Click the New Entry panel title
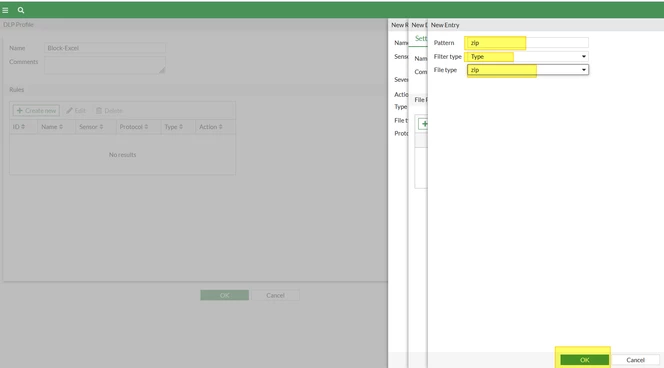The width and height of the screenshot is (664, 368). click(x=445, y=25)
